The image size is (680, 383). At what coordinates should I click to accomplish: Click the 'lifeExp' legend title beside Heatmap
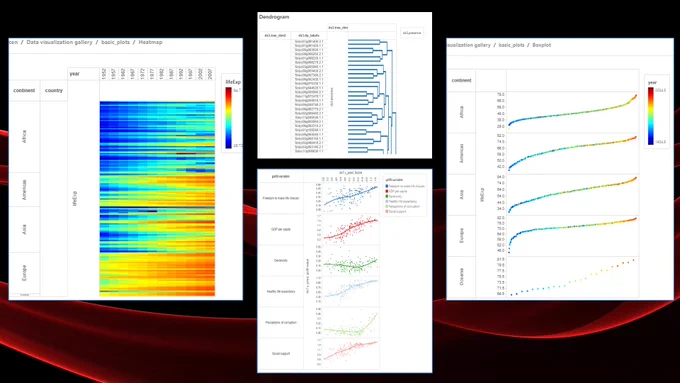tap(233, 82)
